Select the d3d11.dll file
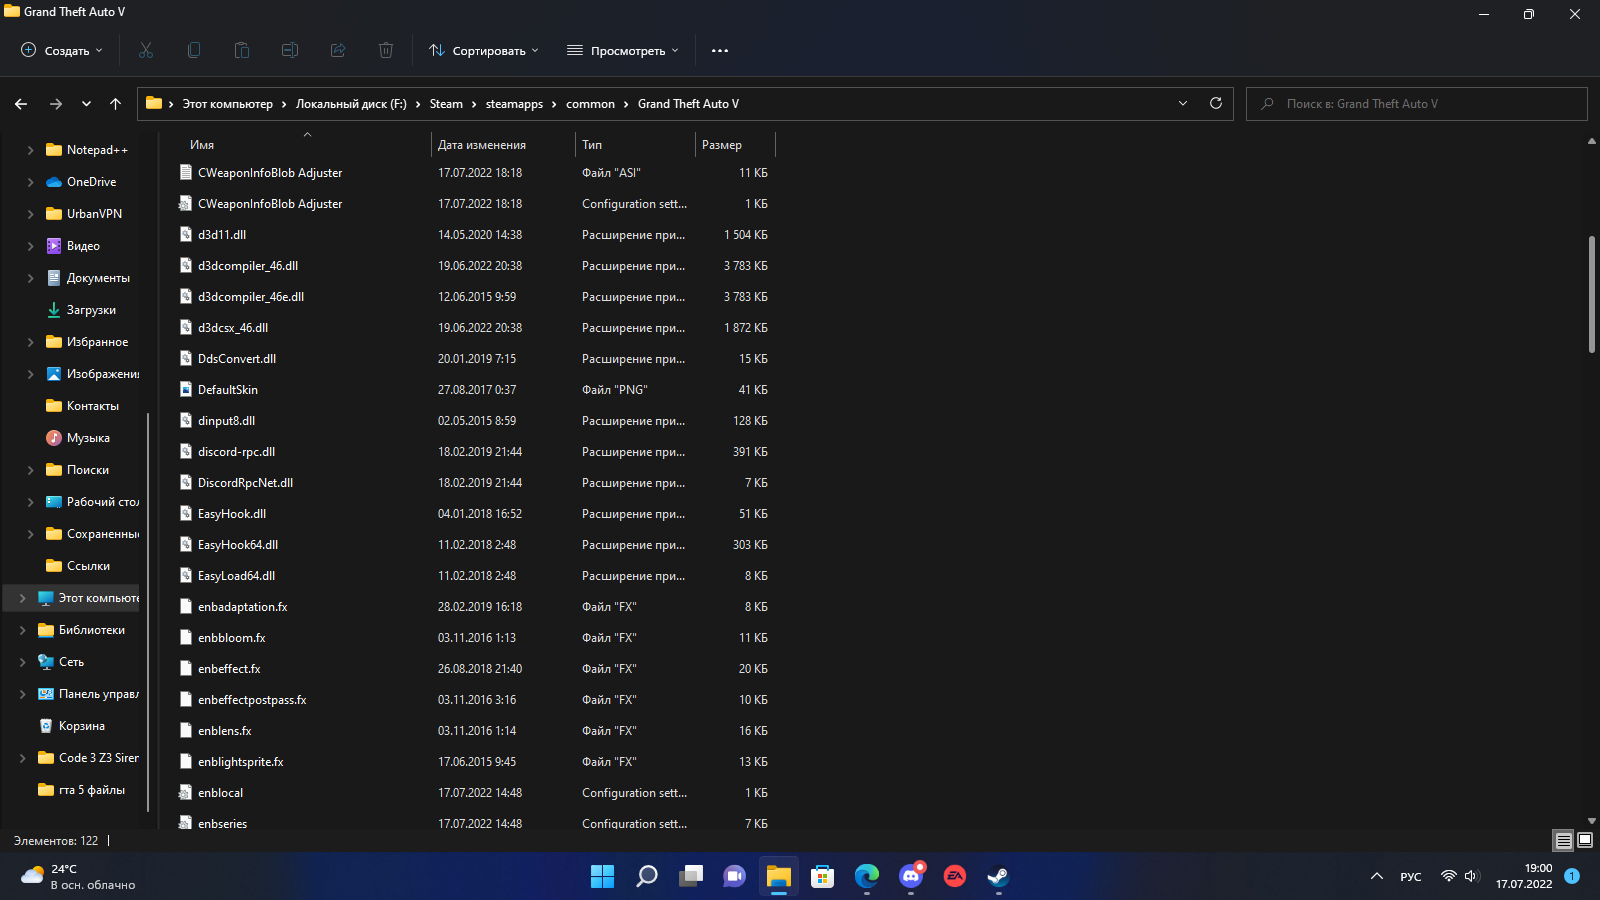The image size is (1600, 900). pyautogui.click(x=222, y=235)
